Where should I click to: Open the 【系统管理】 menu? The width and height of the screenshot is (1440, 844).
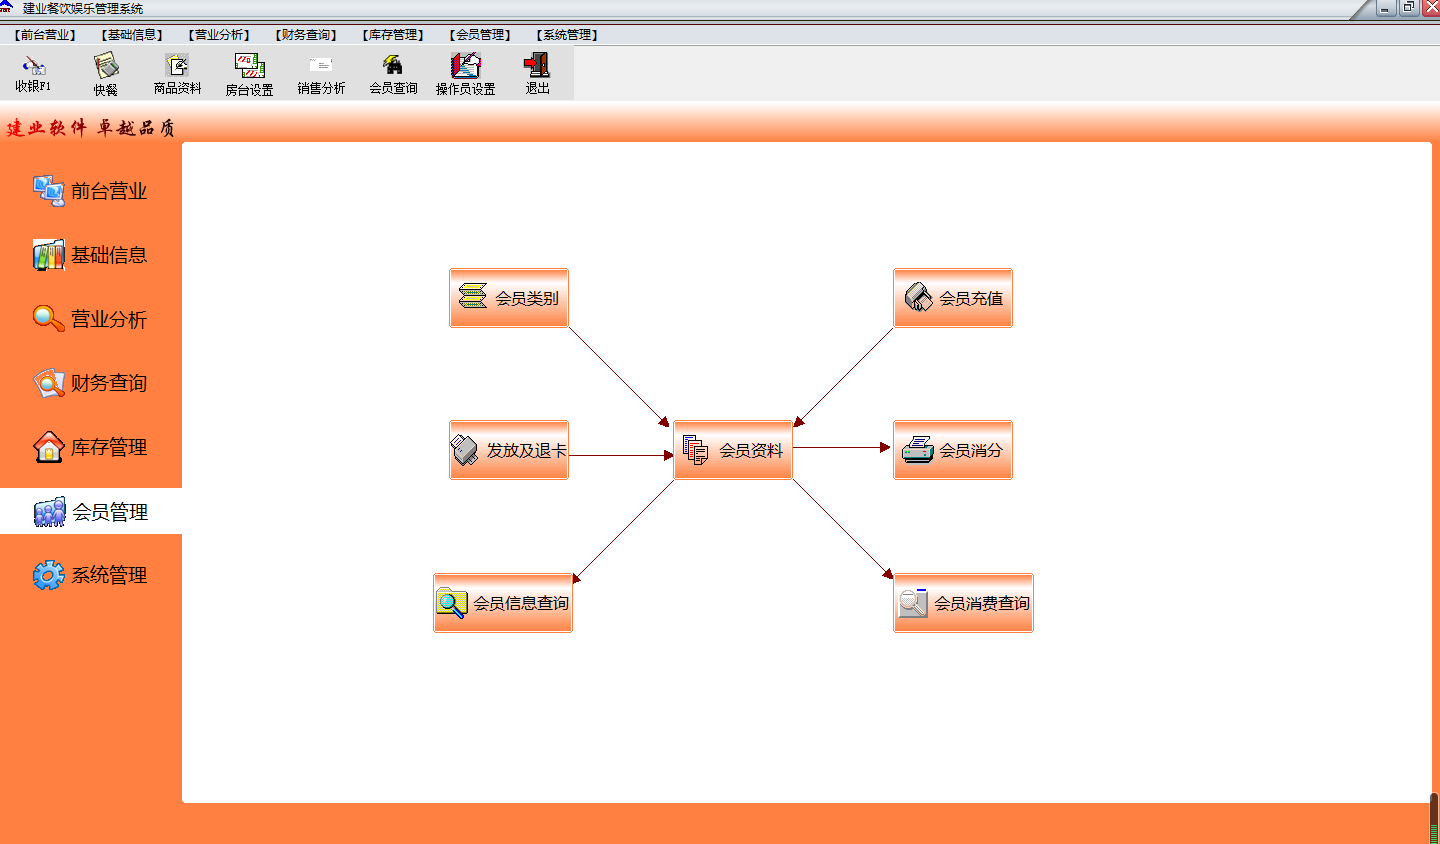[x=567, y=35]
